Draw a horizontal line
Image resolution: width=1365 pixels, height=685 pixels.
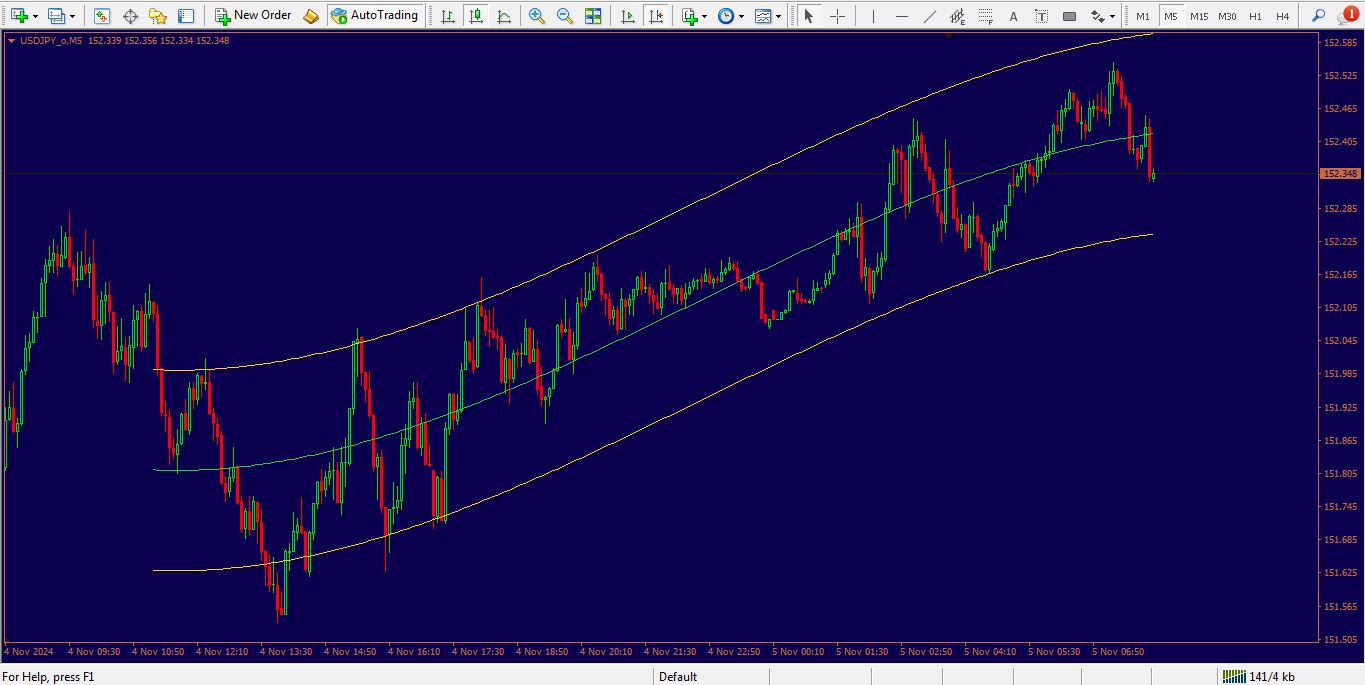pyautogui.click(x=901, y=16)
